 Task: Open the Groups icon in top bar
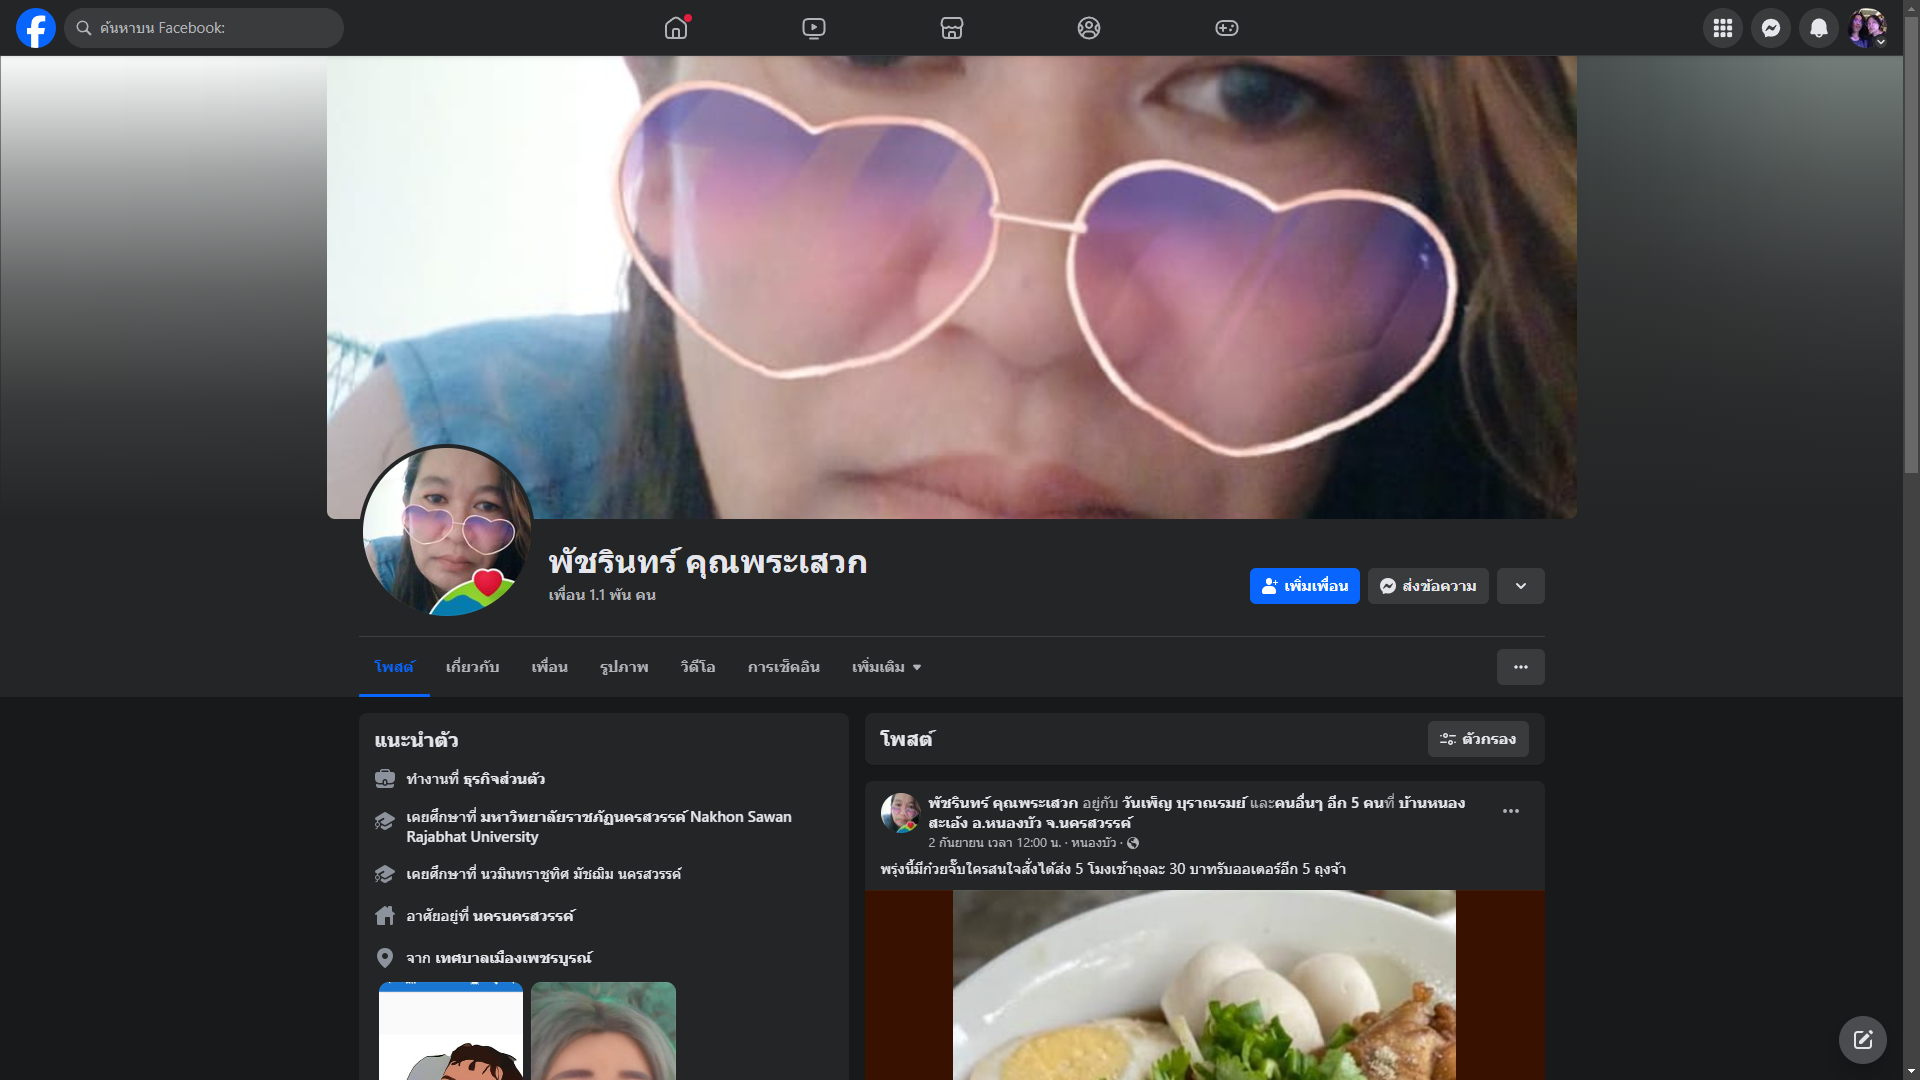tap(1089, 28)
